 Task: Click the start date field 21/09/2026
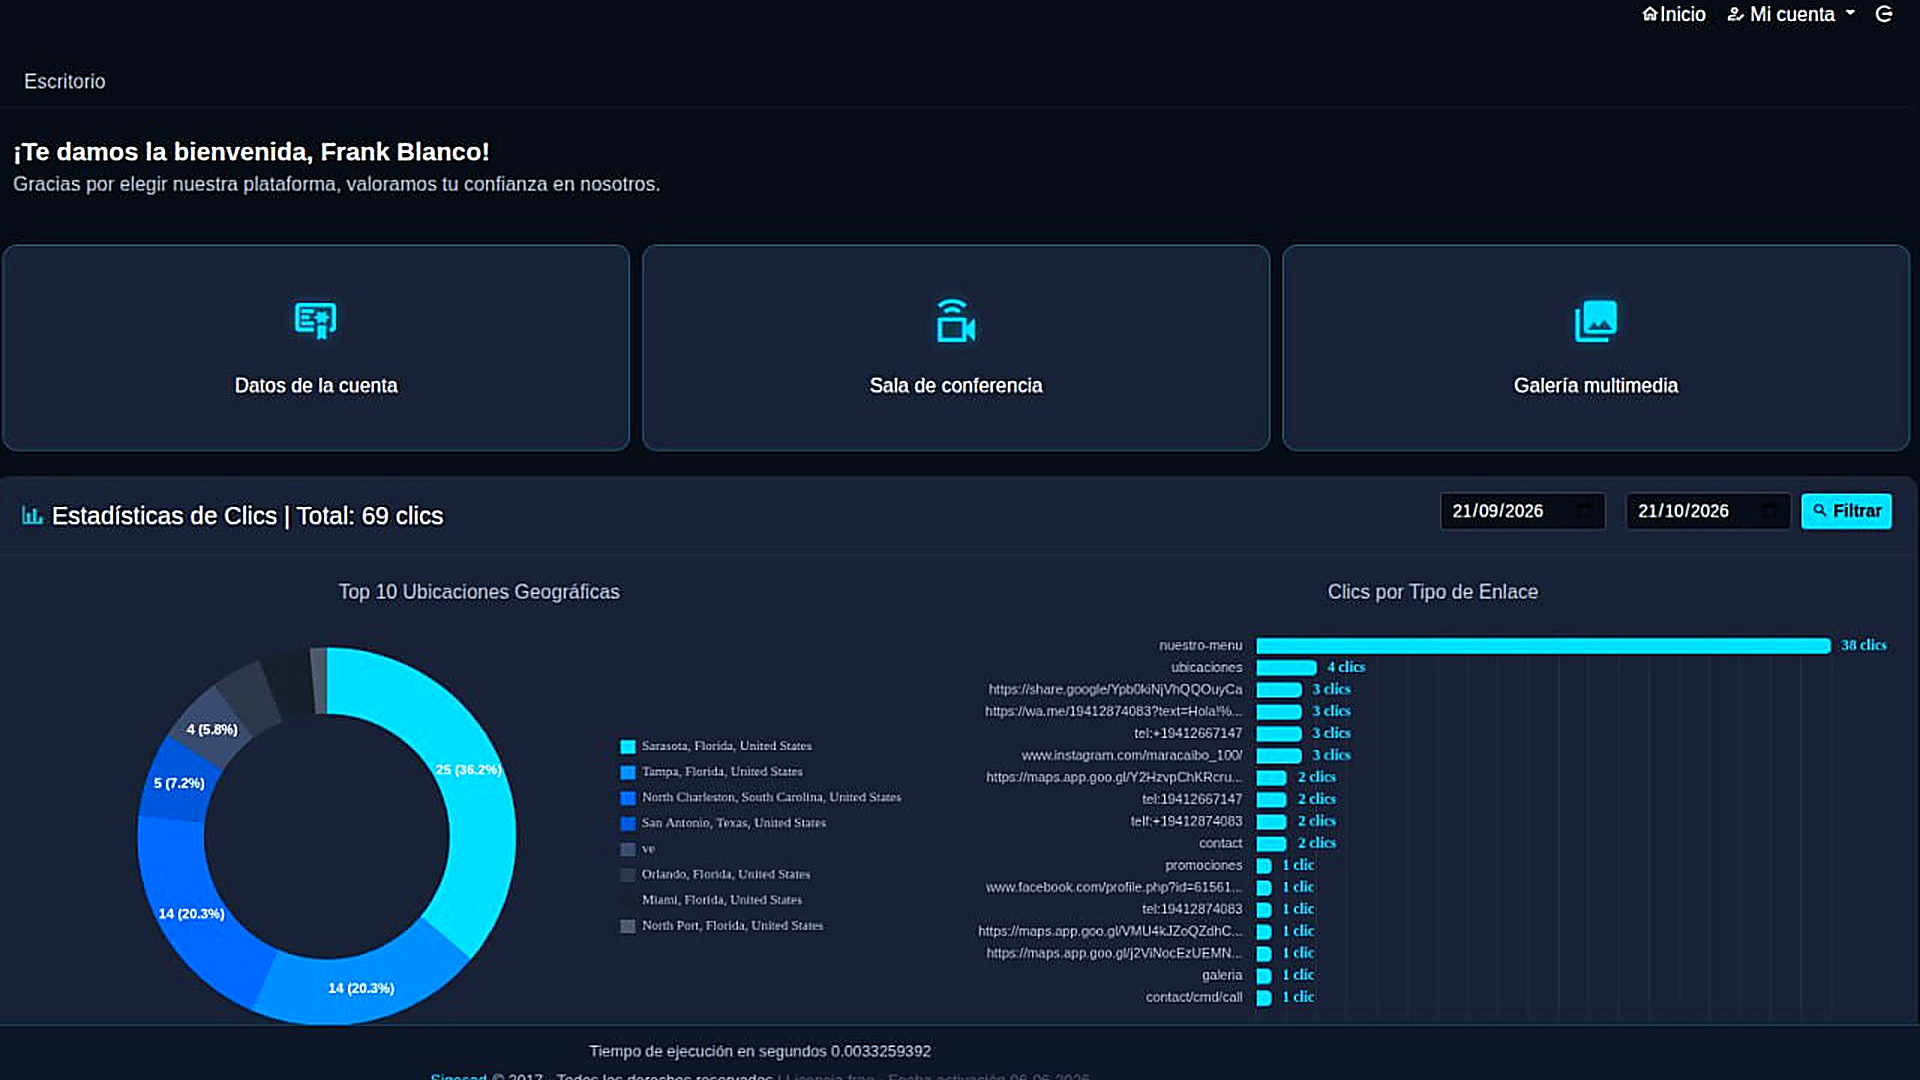point(1522,511)
